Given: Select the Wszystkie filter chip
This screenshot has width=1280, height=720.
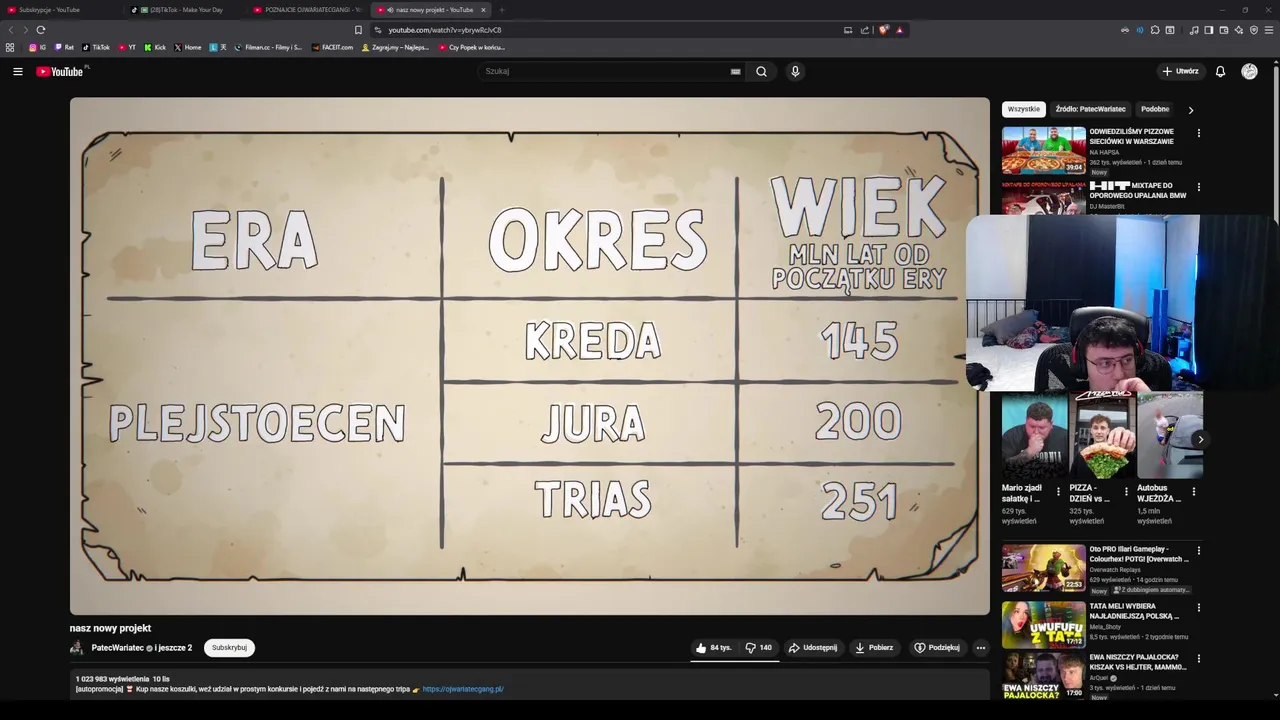Looking at the screenshot, I should (x=1024, y=109).
